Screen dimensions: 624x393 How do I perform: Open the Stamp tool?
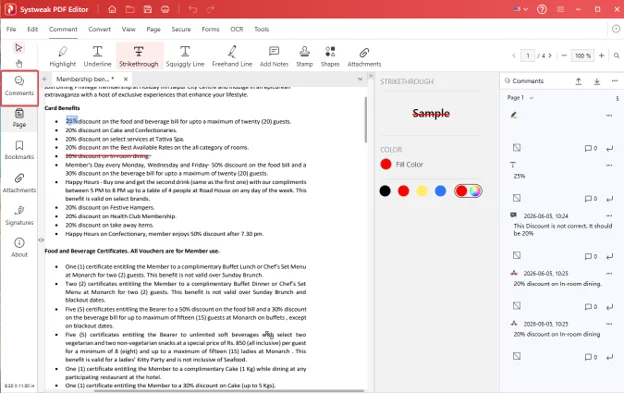point(304,56)
